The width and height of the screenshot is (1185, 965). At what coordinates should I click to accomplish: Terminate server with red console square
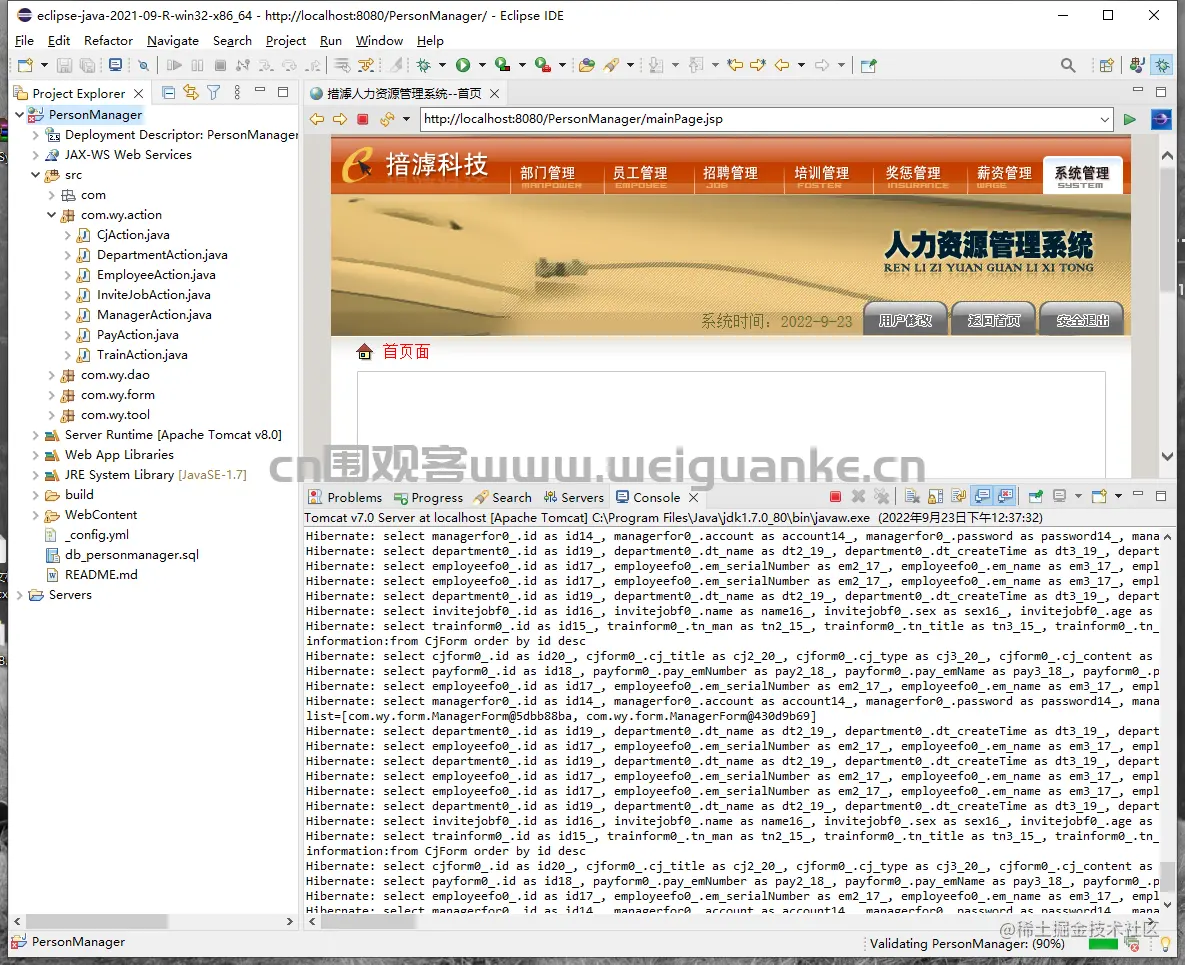[x=835, y=496]
